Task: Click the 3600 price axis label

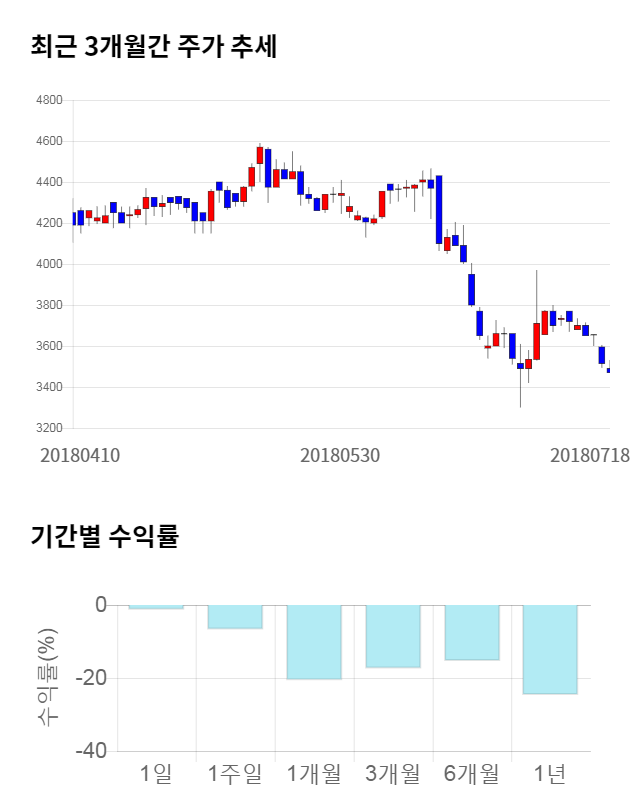Action: click(x=49, y=346)
